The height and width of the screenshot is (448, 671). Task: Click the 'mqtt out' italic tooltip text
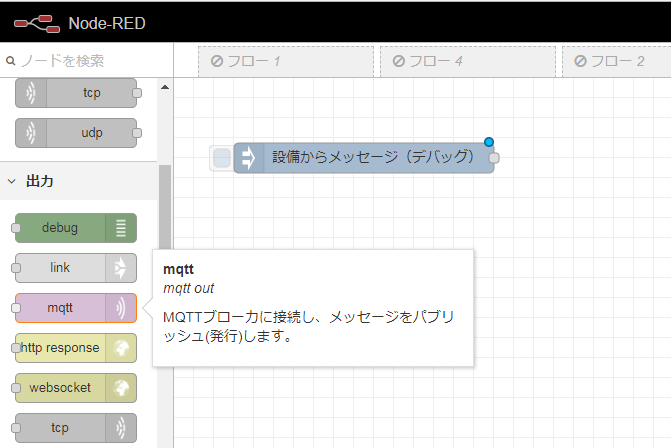click(188, 288)
